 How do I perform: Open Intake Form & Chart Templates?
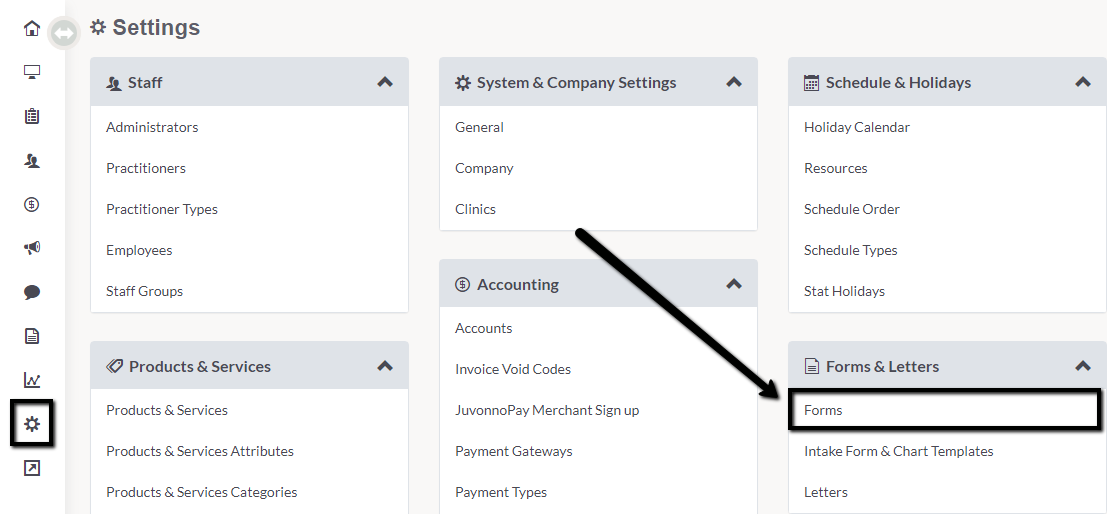point(899,451)
